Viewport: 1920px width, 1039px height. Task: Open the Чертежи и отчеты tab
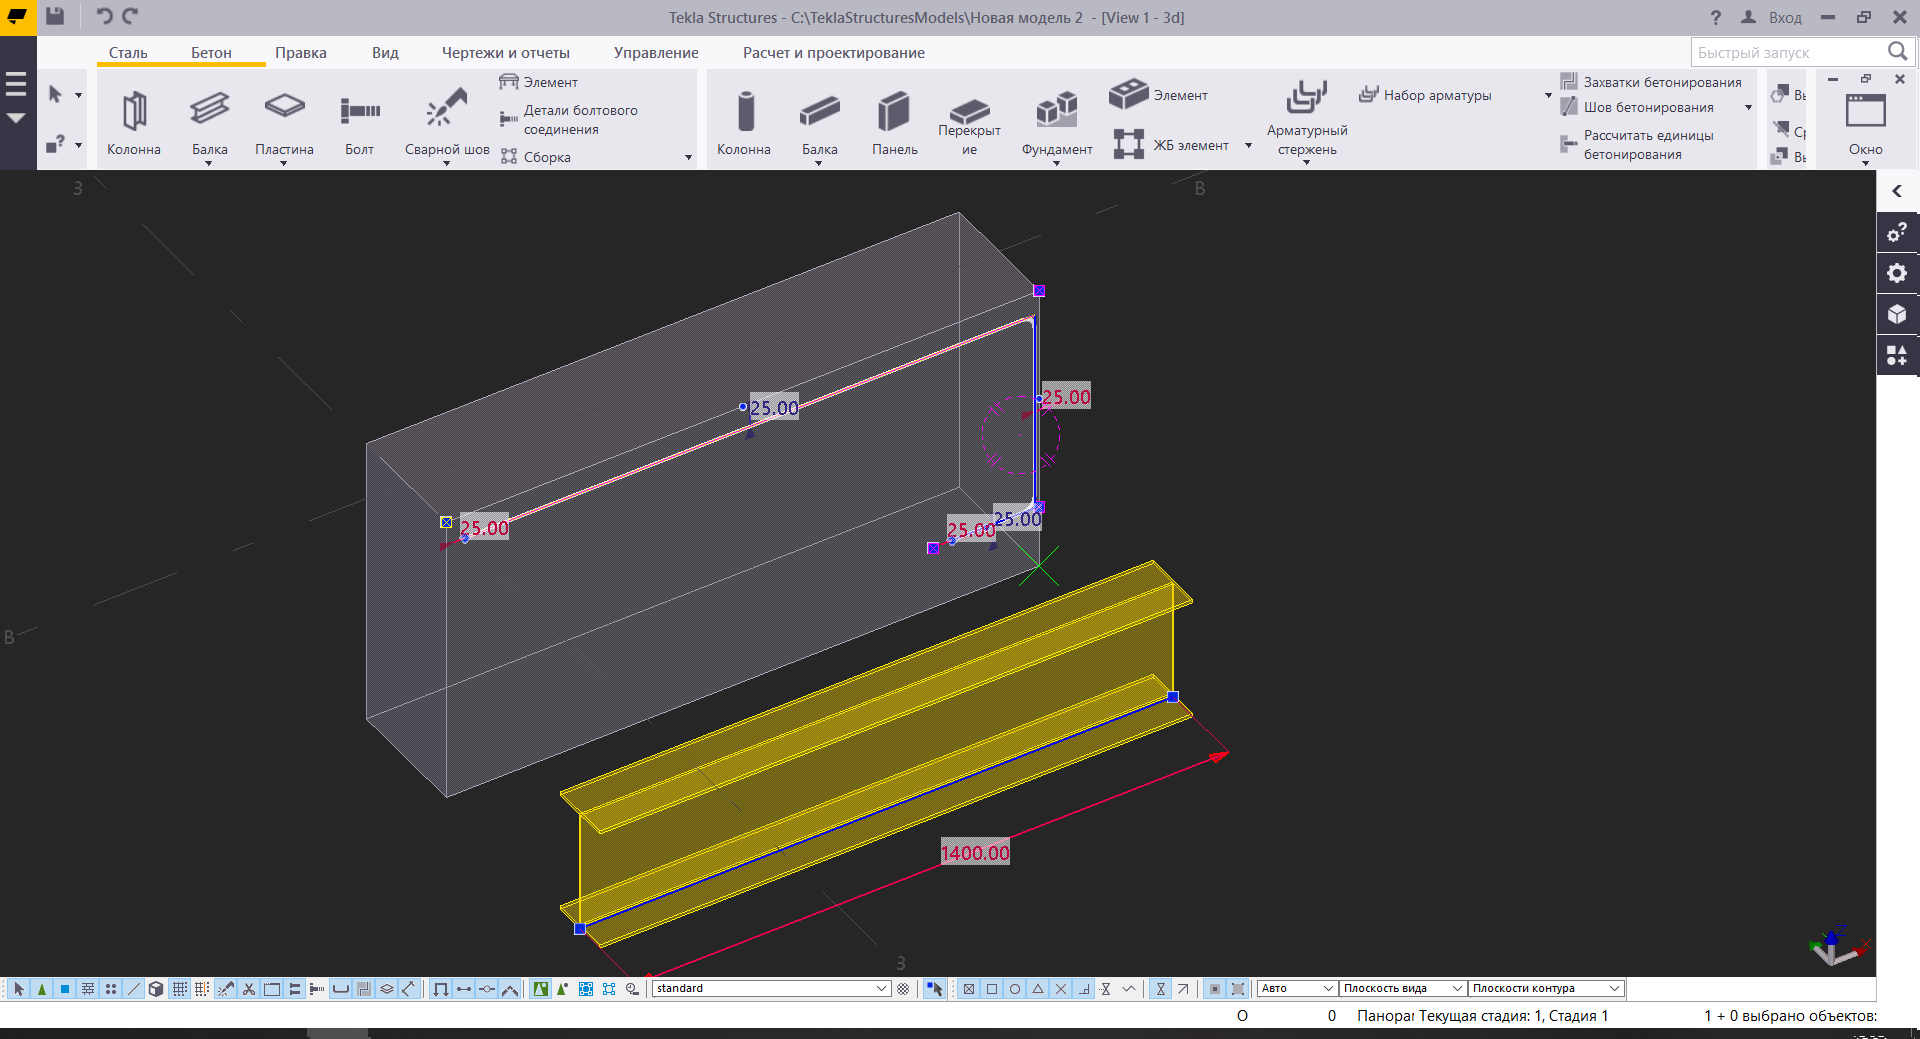505,53
